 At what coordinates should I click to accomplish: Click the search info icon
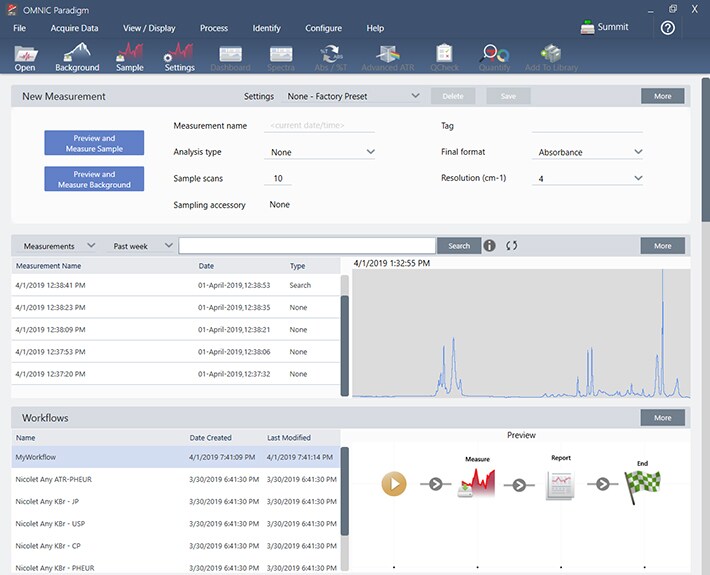(489, 245)
